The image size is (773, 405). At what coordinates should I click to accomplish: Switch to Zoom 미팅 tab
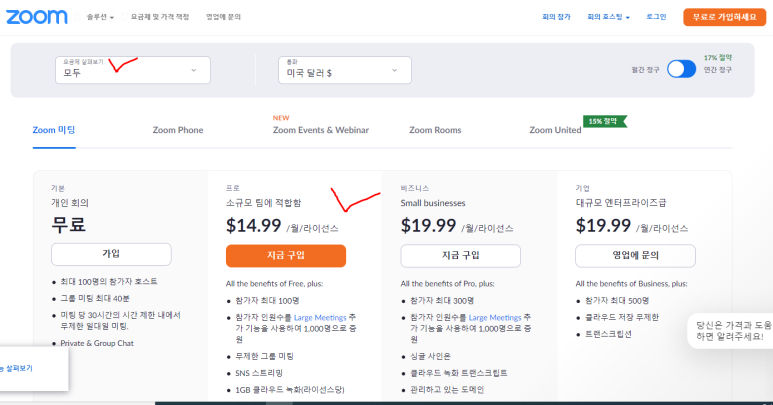click(x=54, y=130)
